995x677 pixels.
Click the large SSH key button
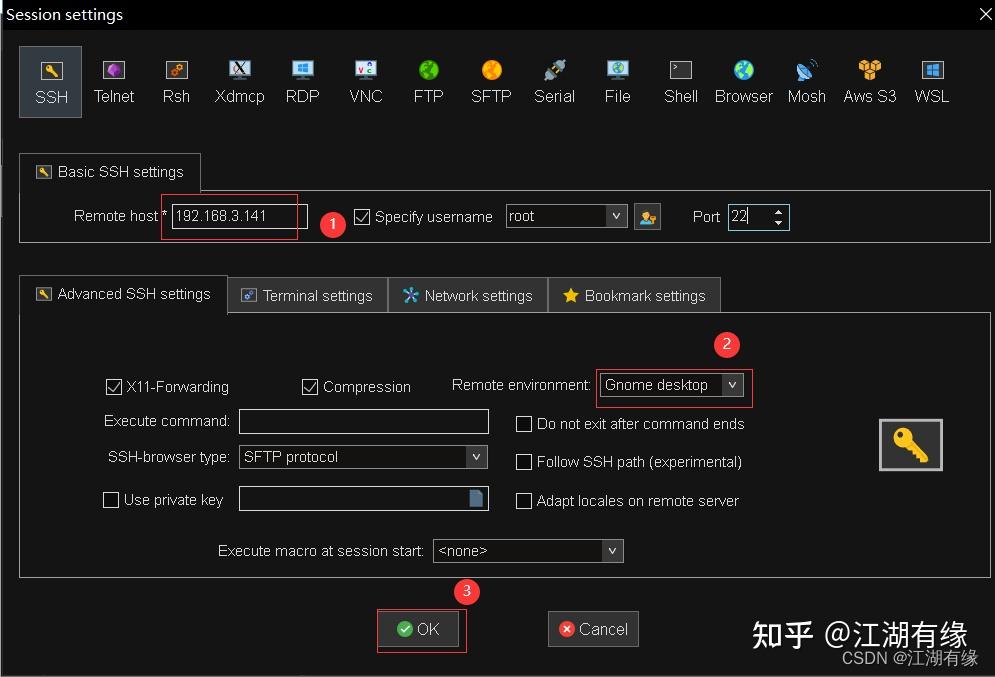(x=910, y=445)
